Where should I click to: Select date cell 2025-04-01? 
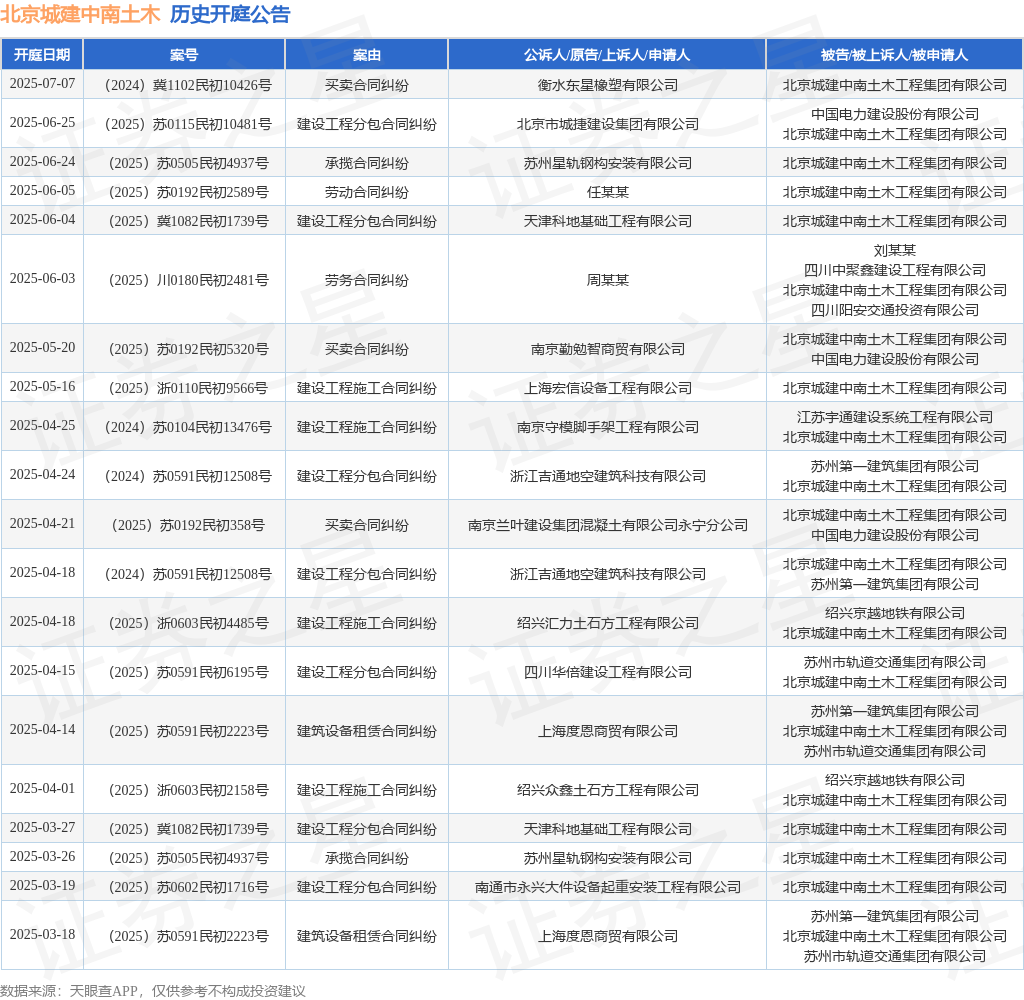coord(42,788)
